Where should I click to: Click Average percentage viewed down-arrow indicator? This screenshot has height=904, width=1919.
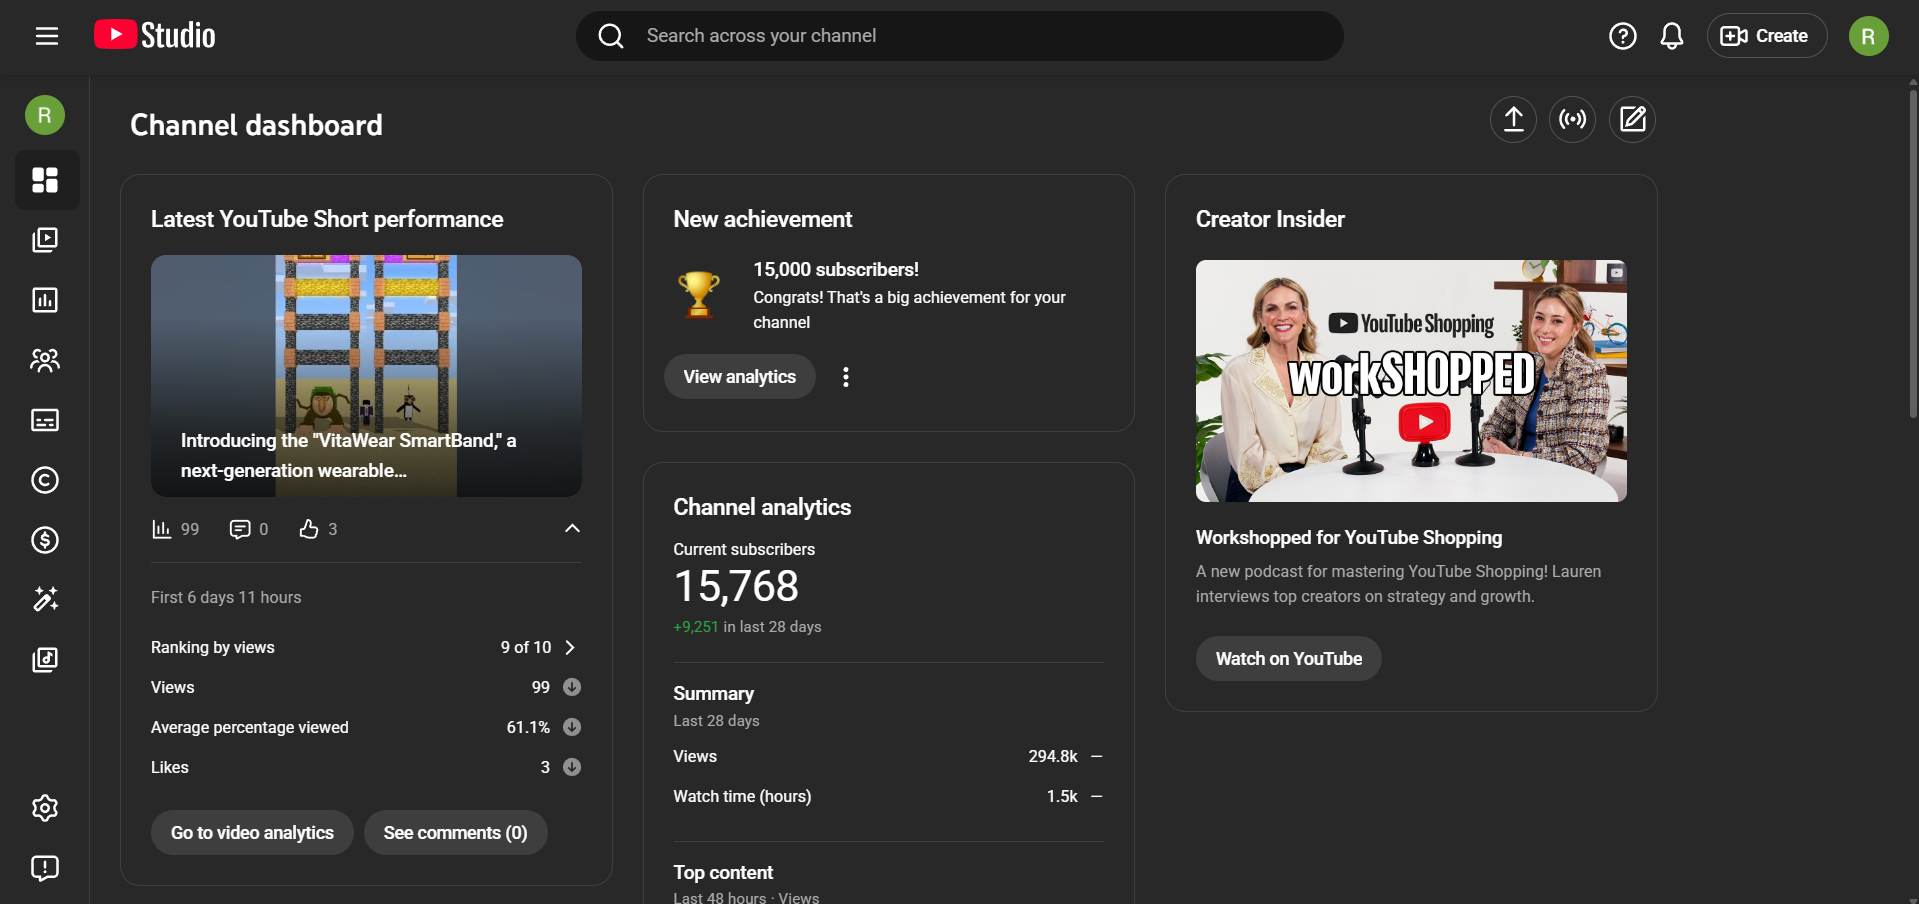(x=572, y=727)
